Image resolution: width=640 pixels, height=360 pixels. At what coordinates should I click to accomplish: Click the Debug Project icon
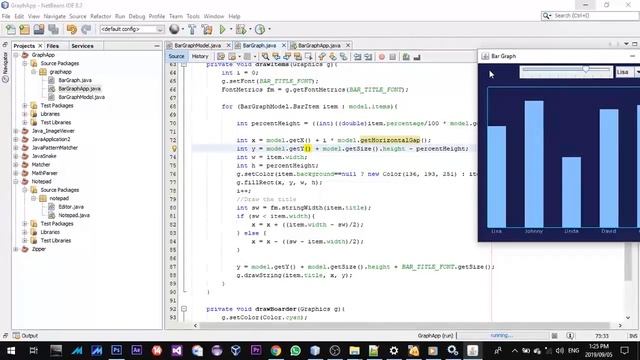(241, 29)
